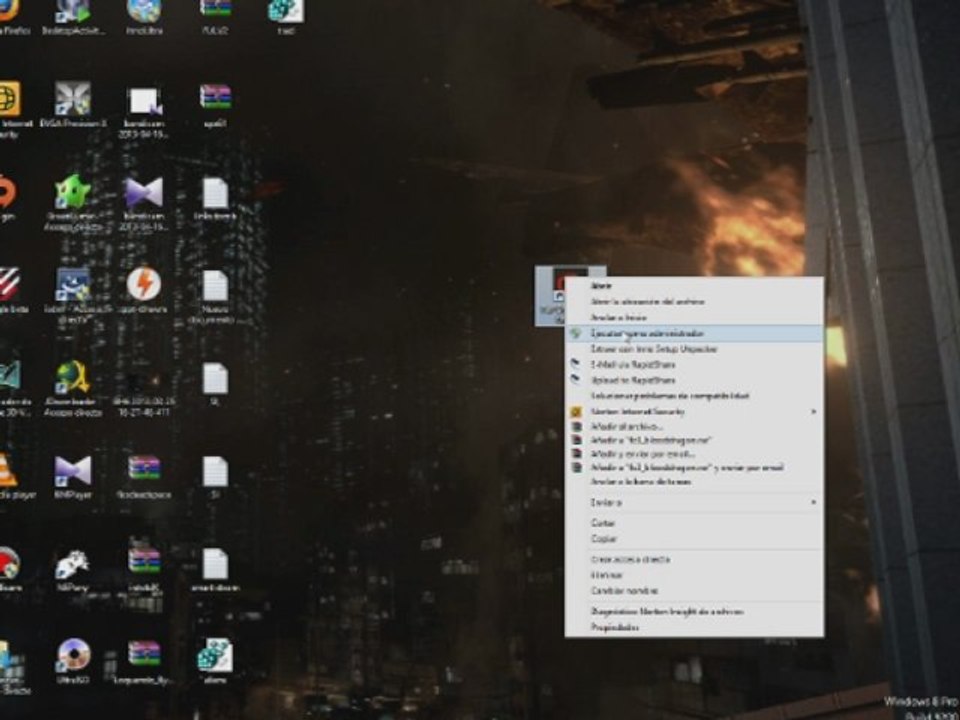Image resolution: width=960 pixels, height=720 pixels.
Task: Select the white pony shortcut icon
Action: click(x=73, y=564)
